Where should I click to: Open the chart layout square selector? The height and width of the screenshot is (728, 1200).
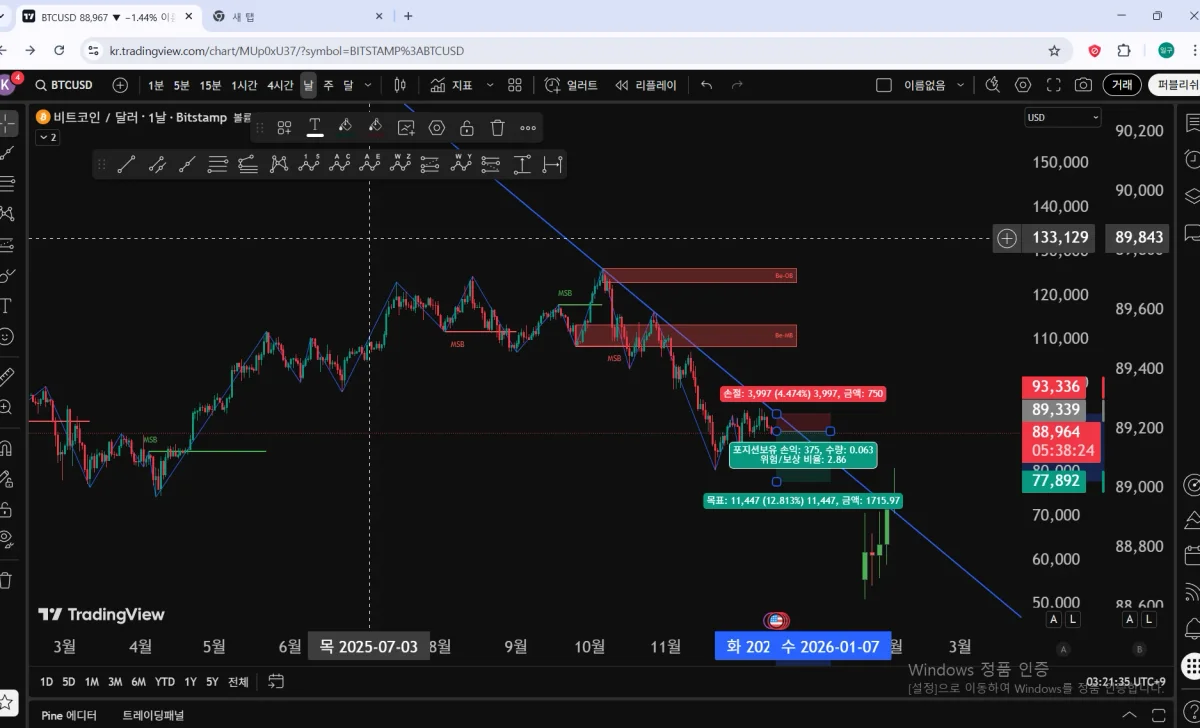click(x=883, y=85)
